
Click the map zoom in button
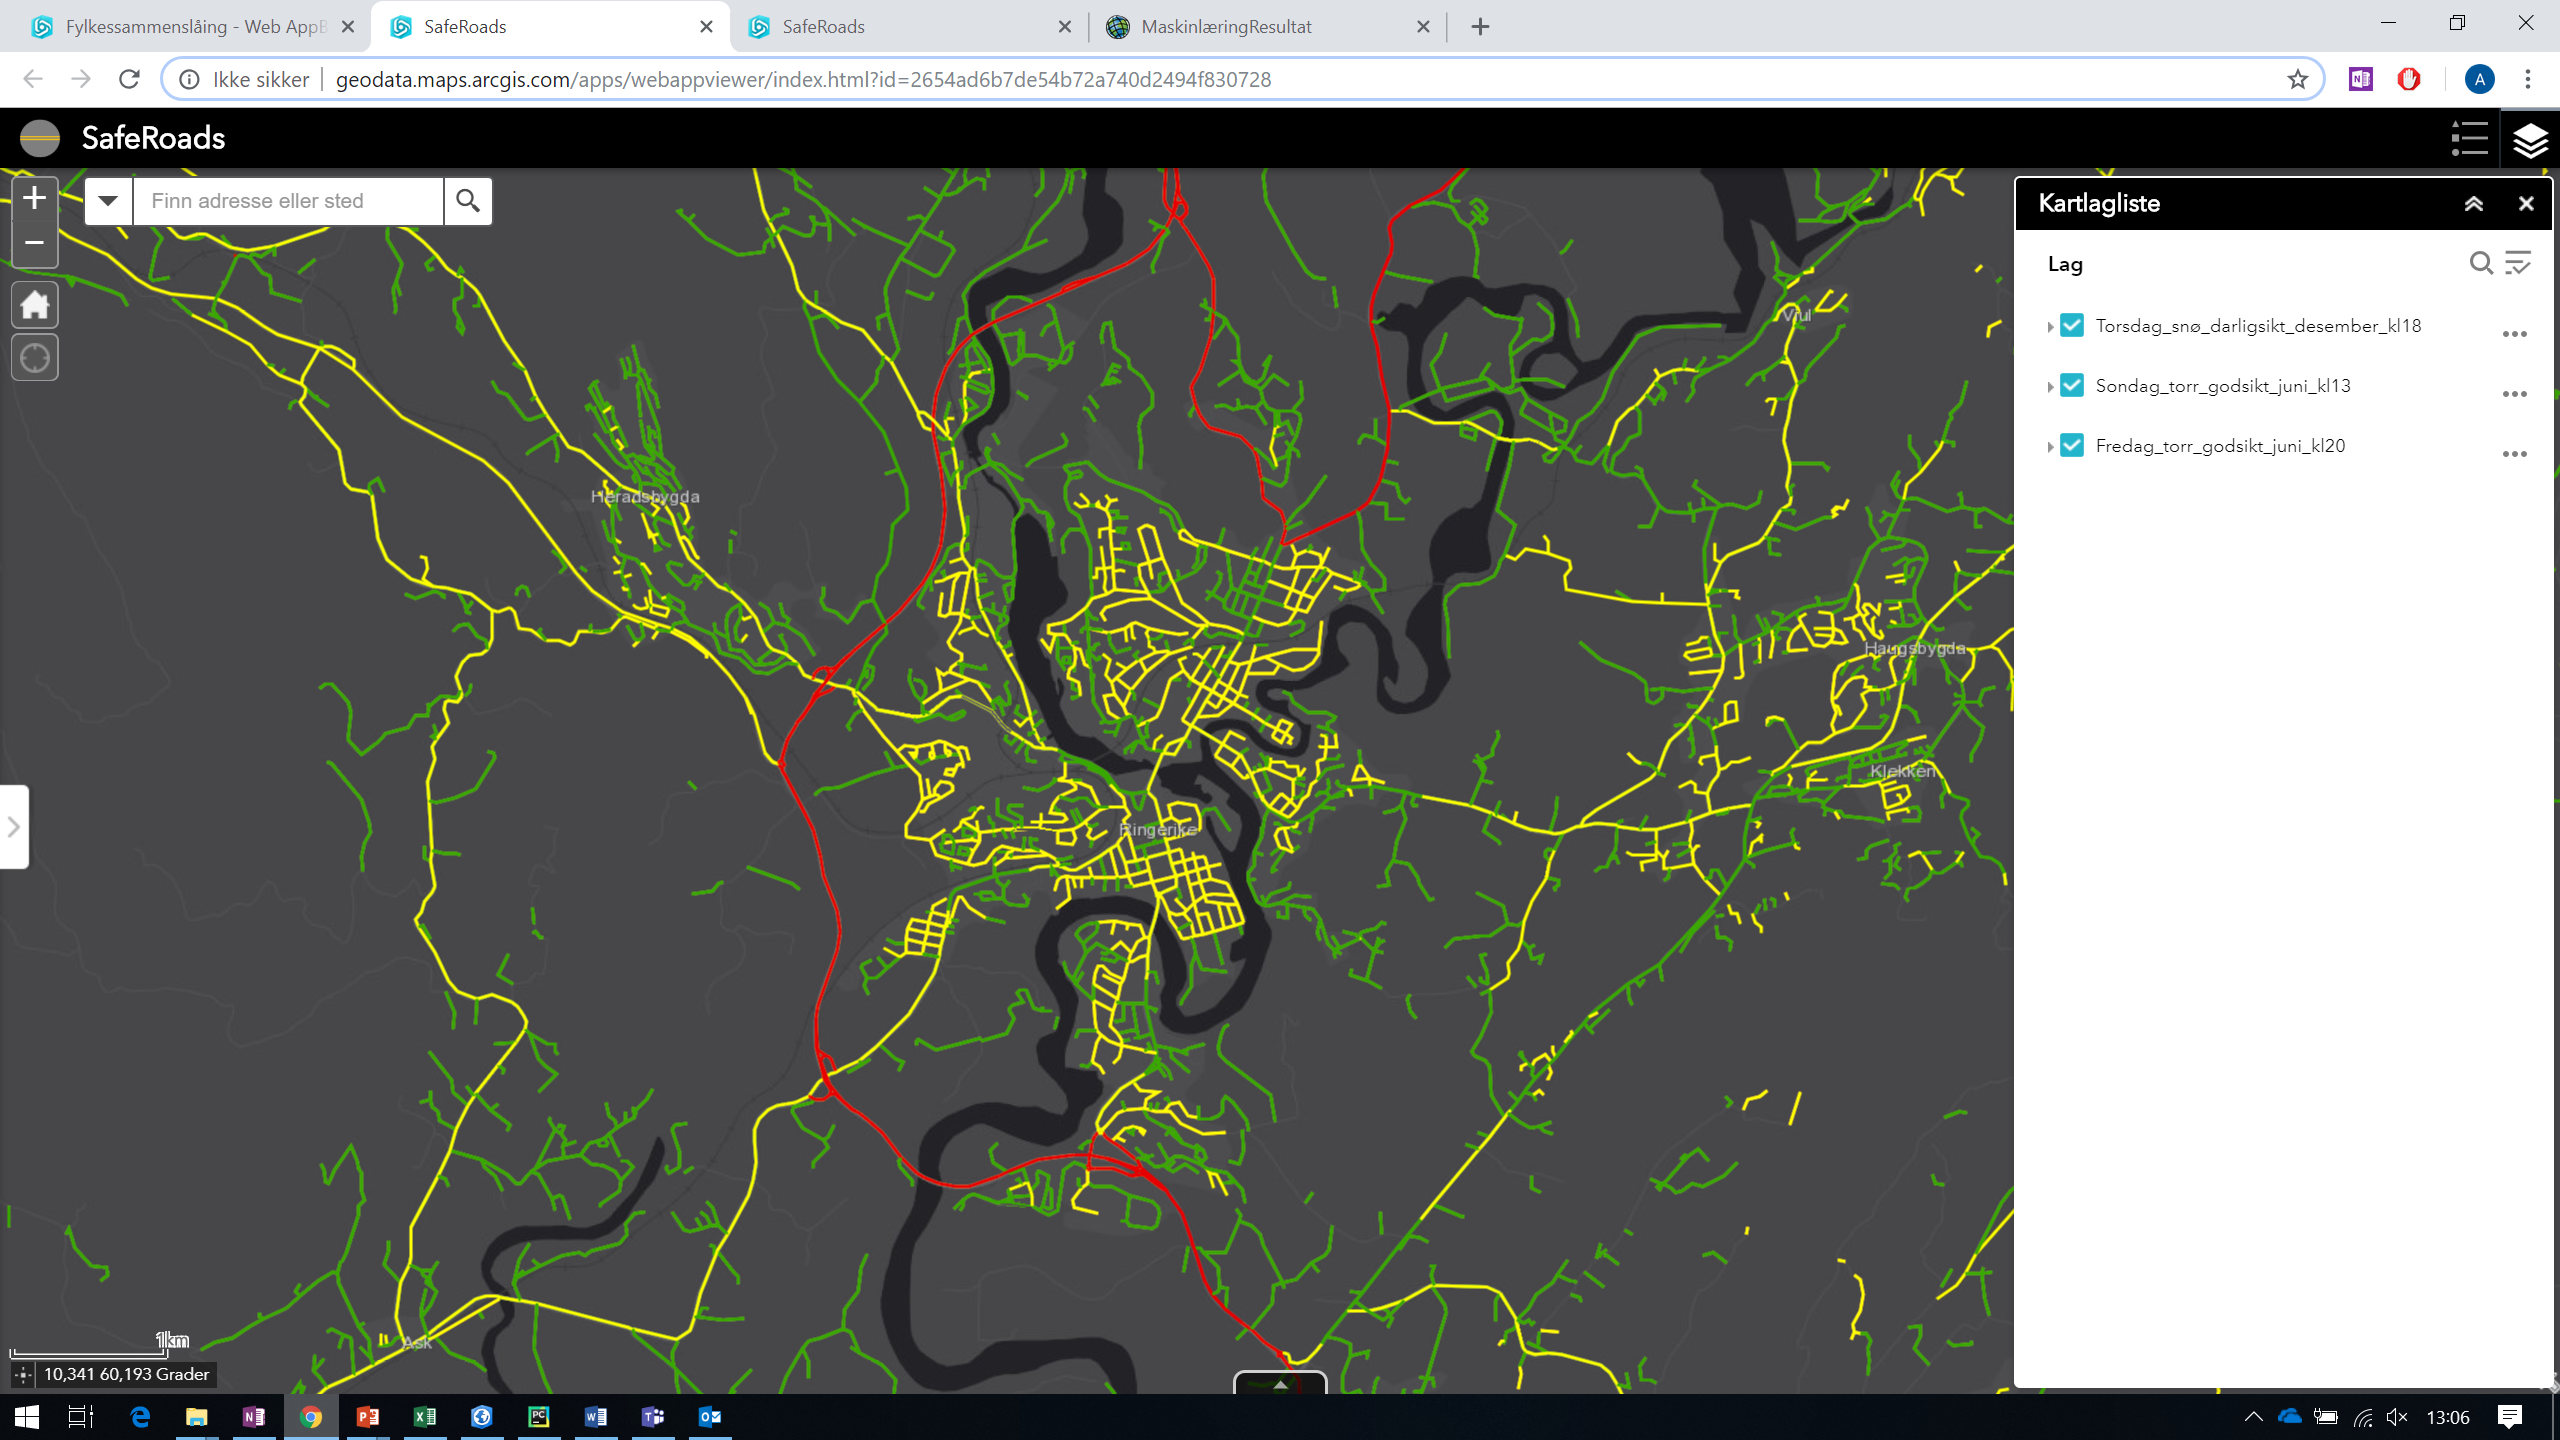click(34, 198)
